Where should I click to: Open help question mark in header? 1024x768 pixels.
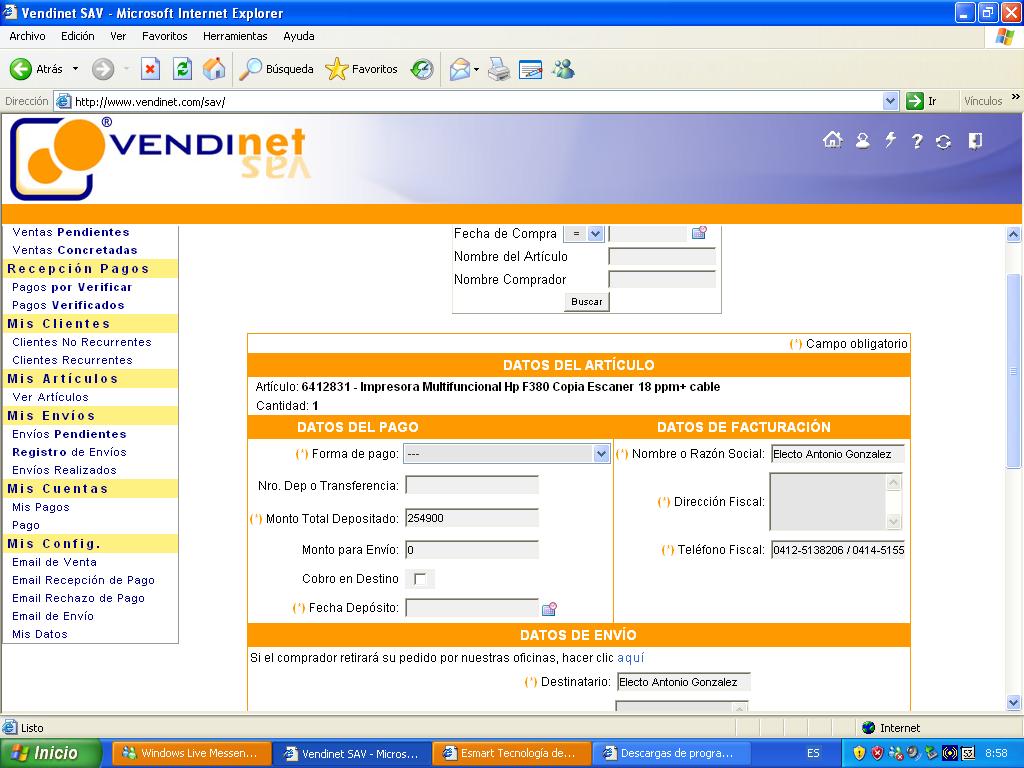point(917,141)
